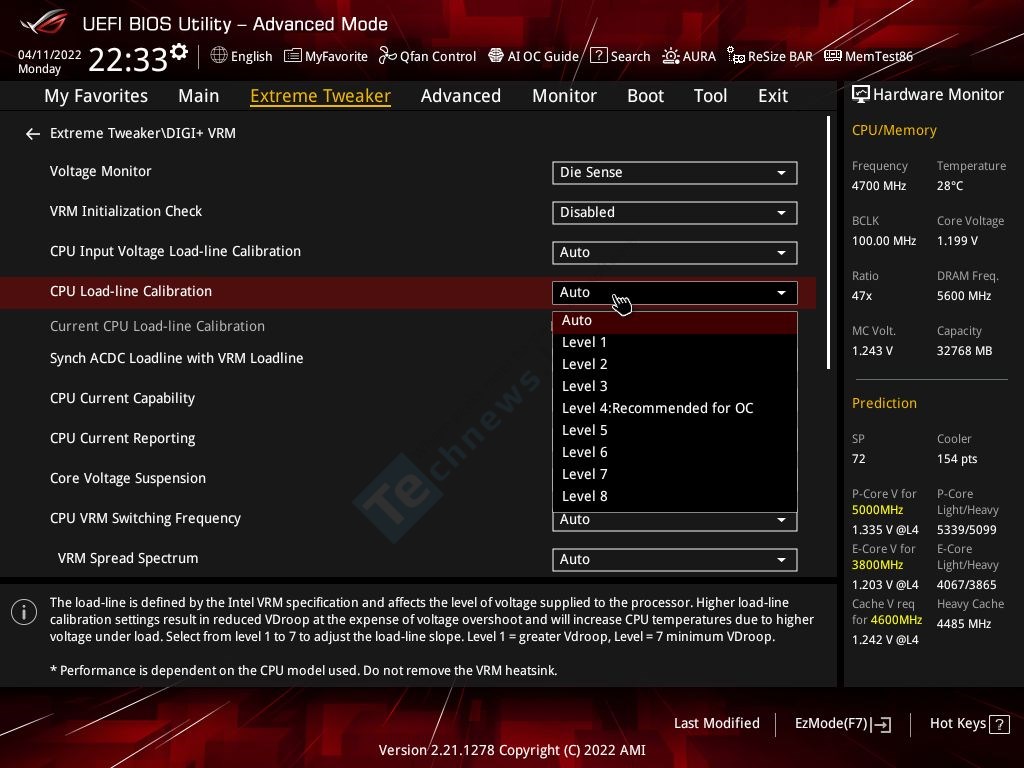Click the 22:33 clock time
This screenshot has width=1024, height=768.
point(128,59)
